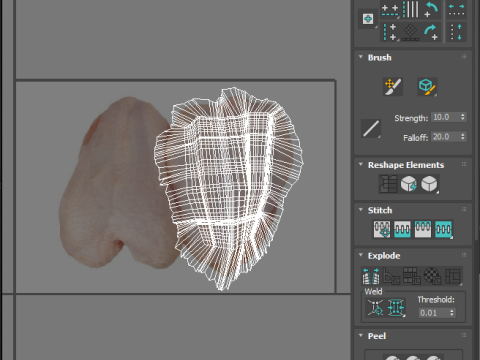This screenshot has height=360, width=480.
Task: Click the Space Horizontally arrows icon
Action: pyautogui.click(x=456, y=9)
